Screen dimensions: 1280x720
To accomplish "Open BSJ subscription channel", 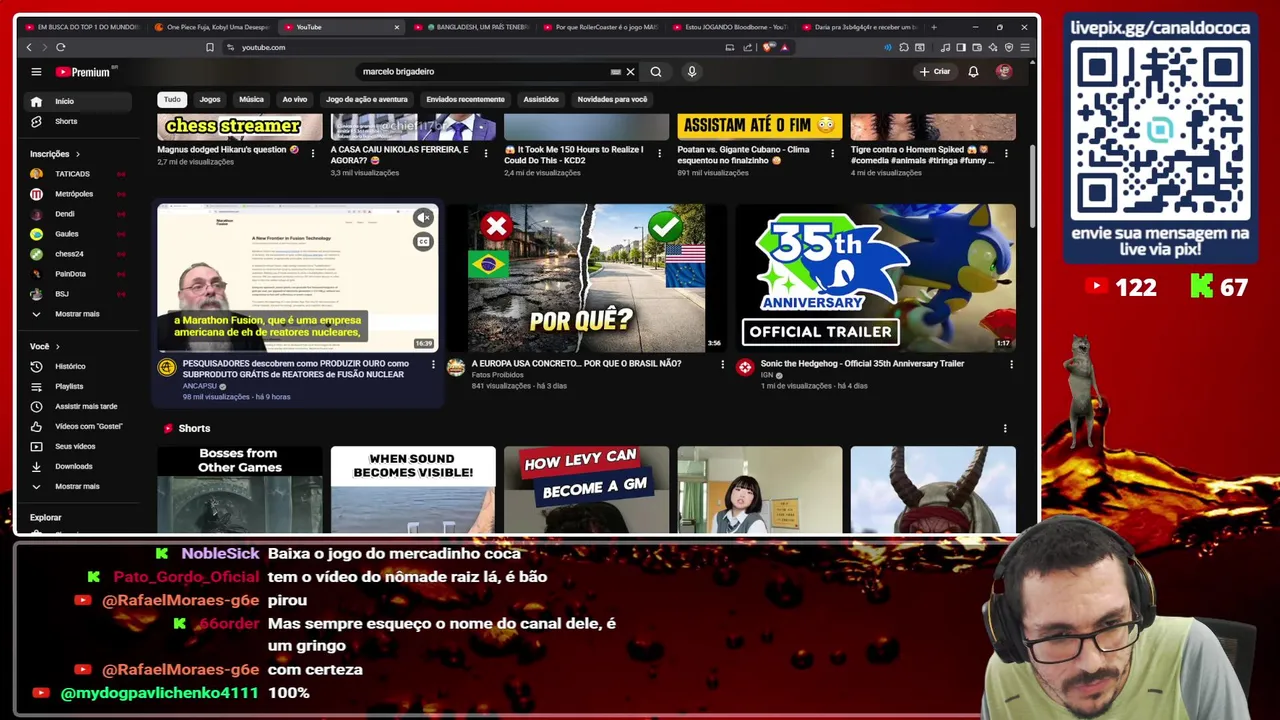I will click(78, 294).
